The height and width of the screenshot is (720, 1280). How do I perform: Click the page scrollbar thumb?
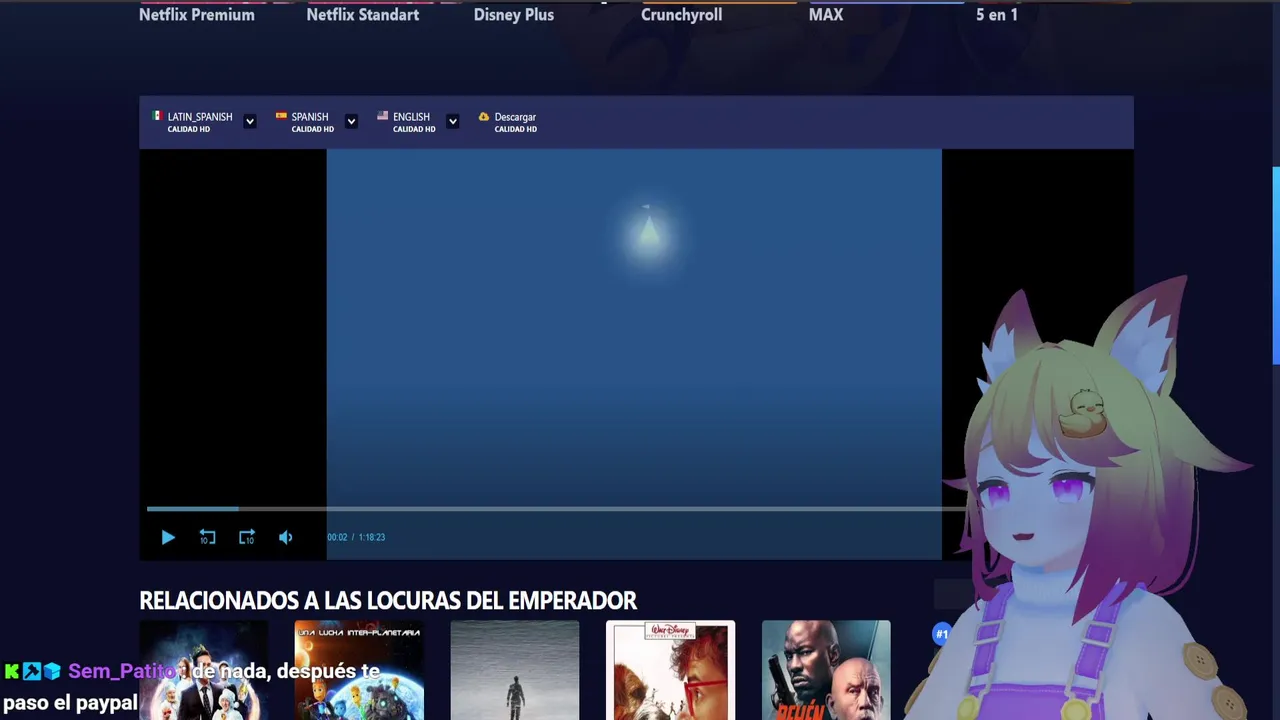pos(1275,266)
